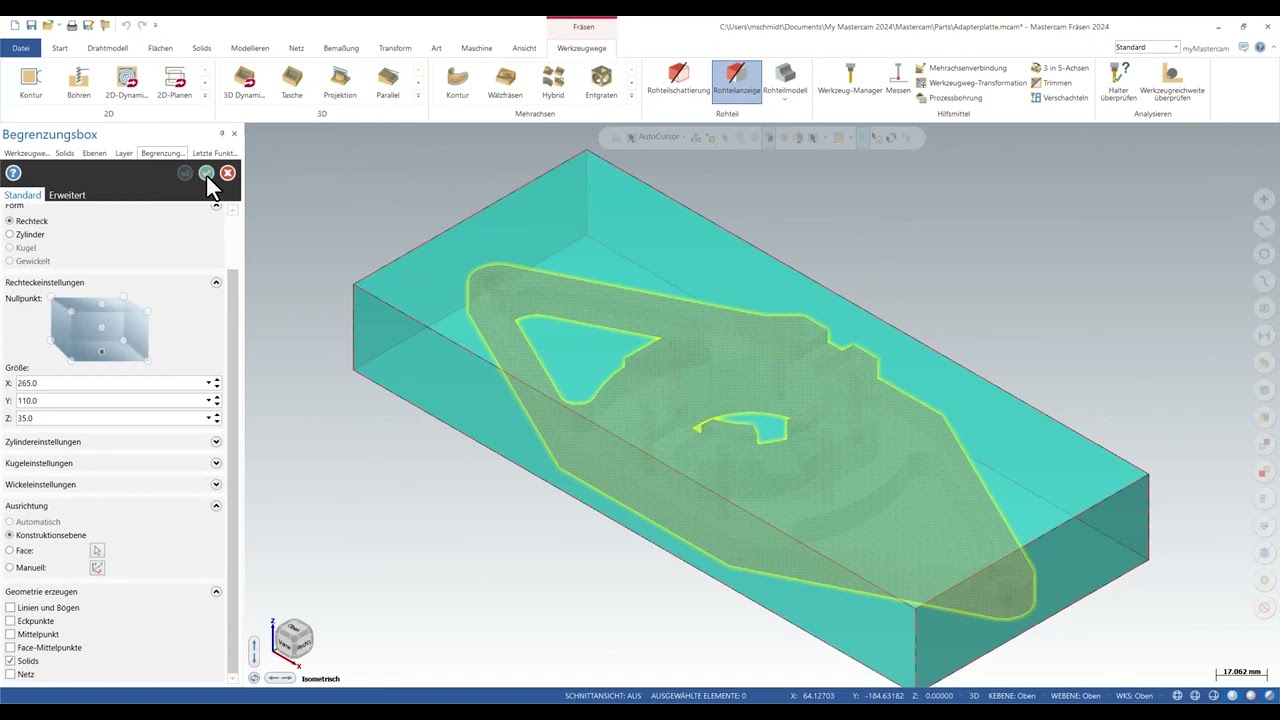The image size is (1280, 720).
Task: Open the Datei menu
Action: point(21,48)
